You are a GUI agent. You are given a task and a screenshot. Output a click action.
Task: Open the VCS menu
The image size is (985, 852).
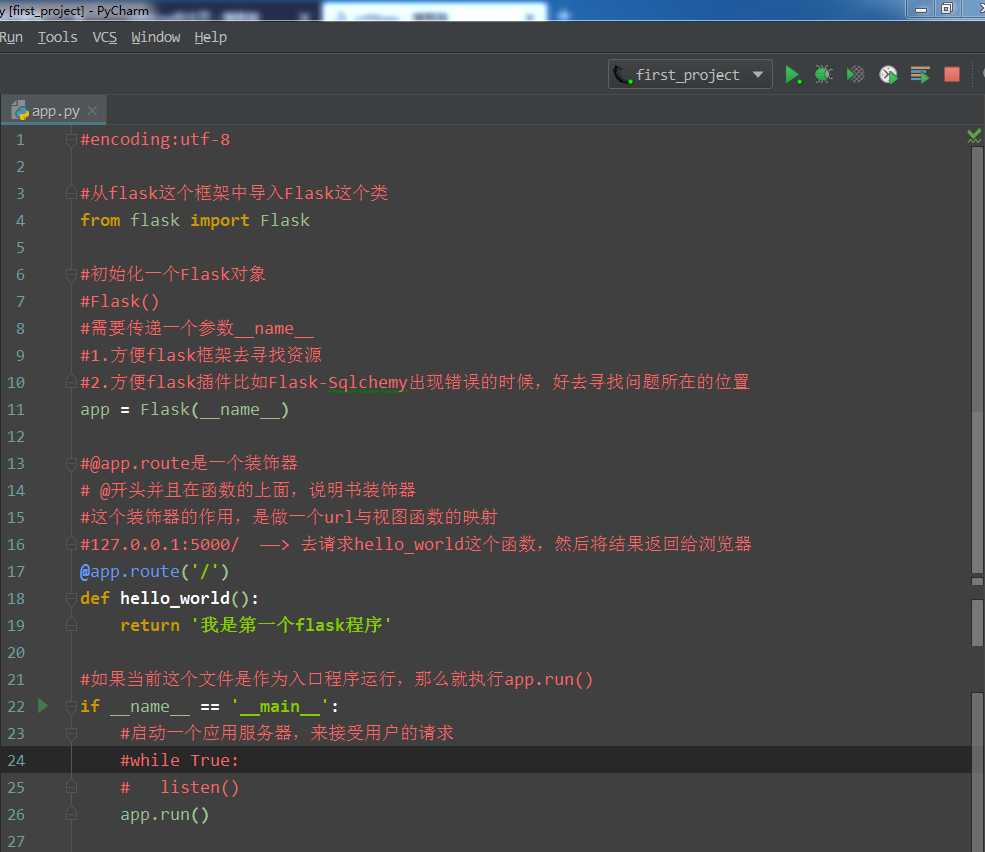pos(104,37)
